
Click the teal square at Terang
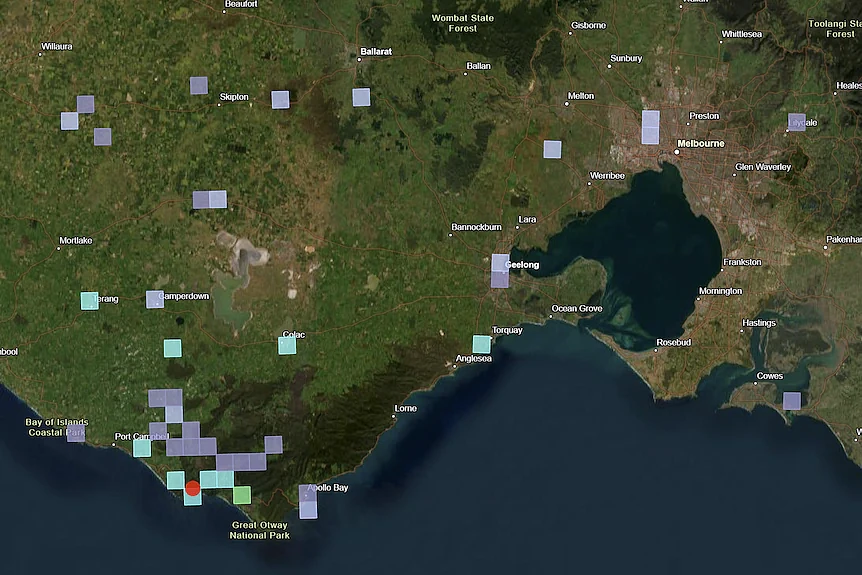tap(90, 301)
